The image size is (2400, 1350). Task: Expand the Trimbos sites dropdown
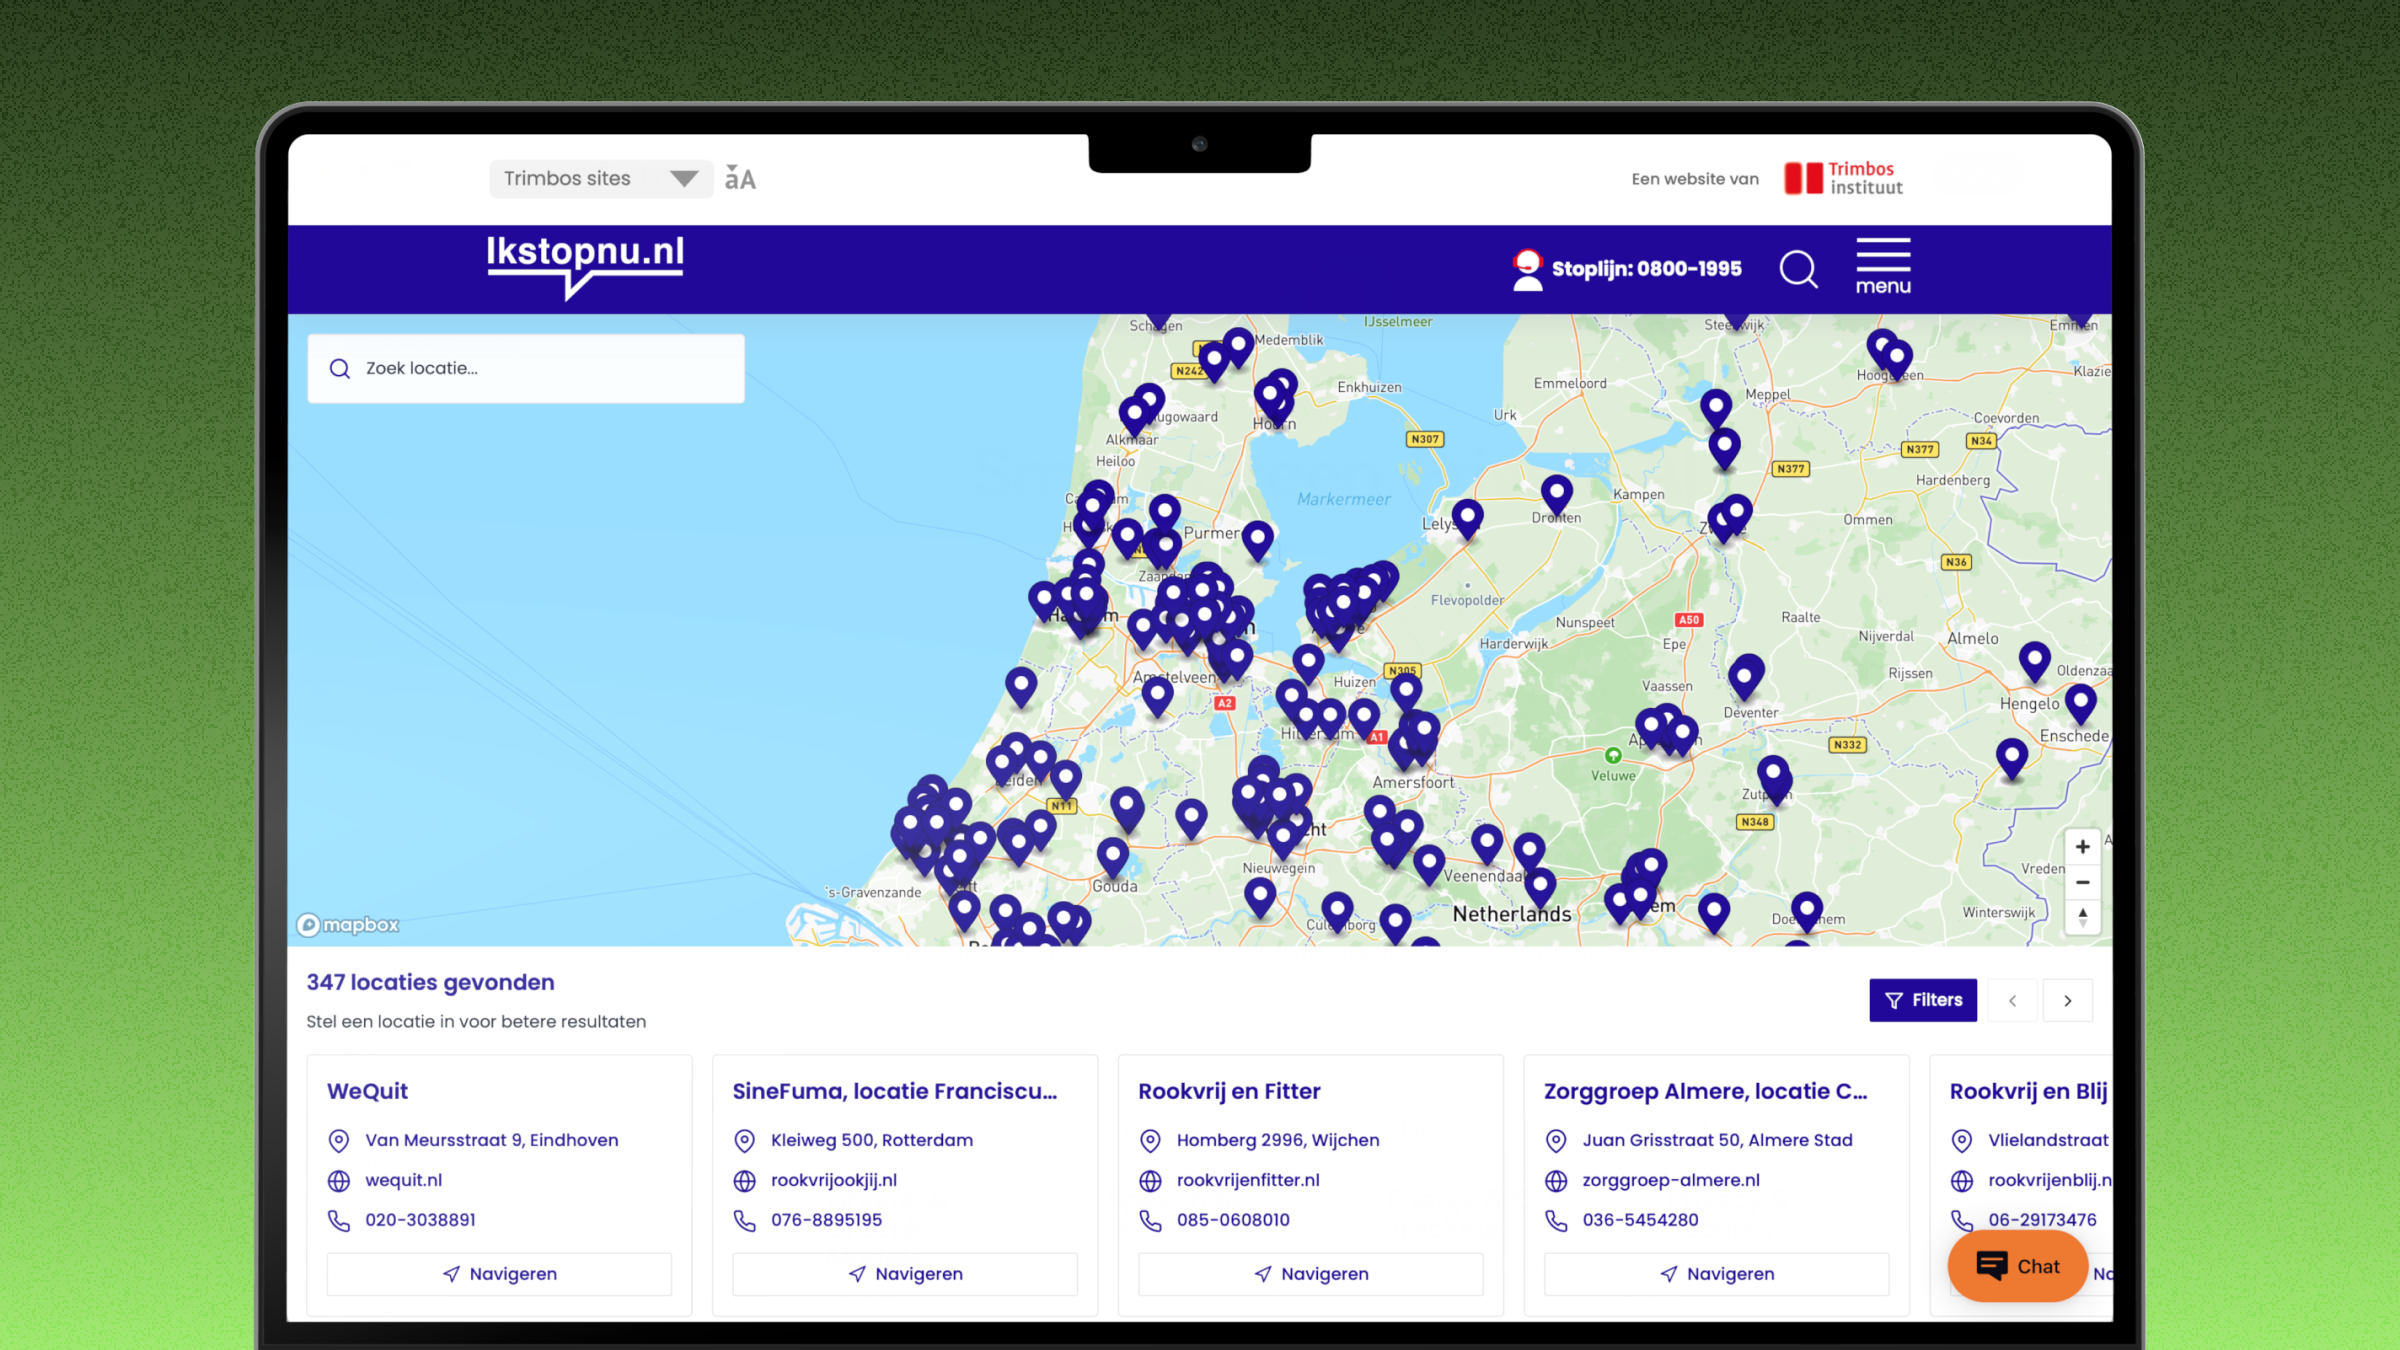coord(600,179)
